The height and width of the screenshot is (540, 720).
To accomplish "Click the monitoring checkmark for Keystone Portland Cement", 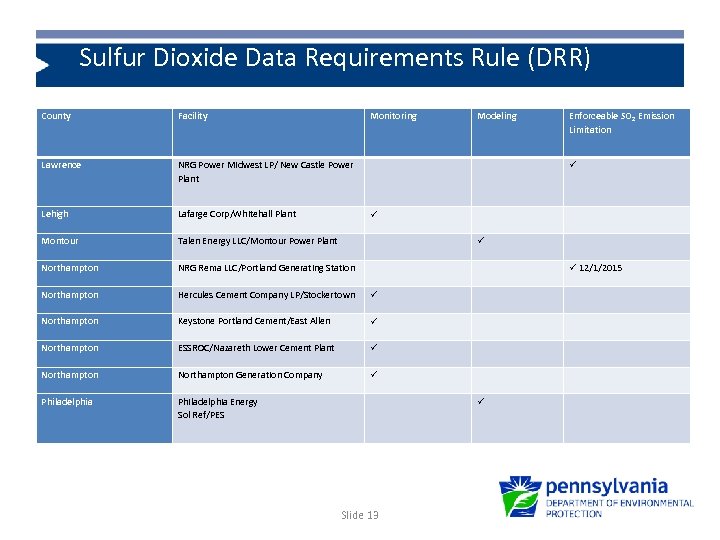I will point(374,321).
